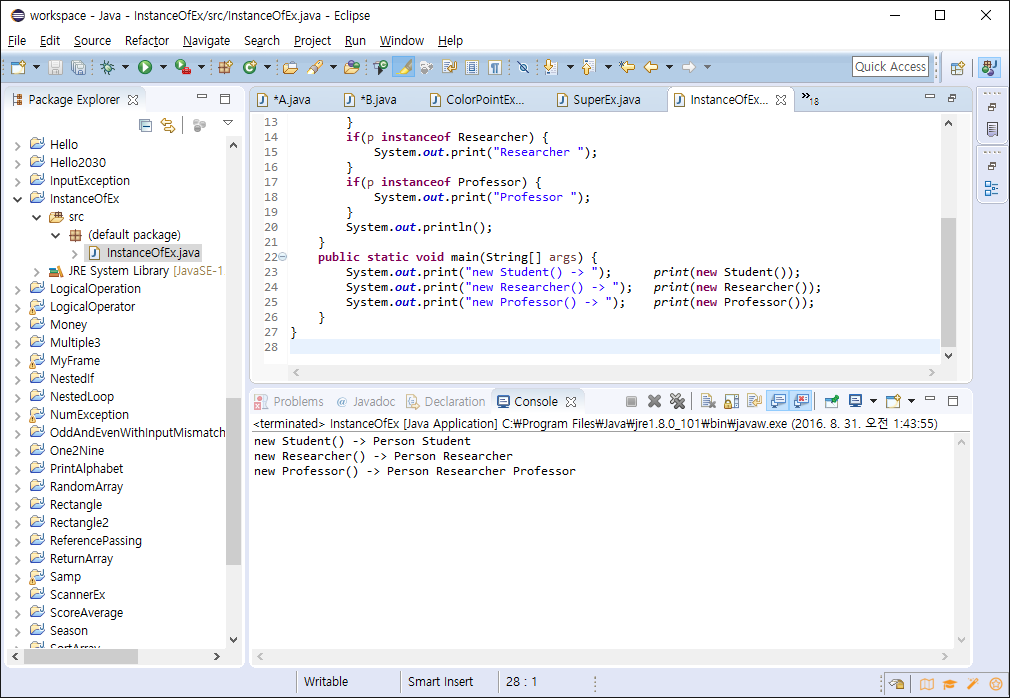Image resolution: width=1010 pixels, height=698 pixels.
Task: Toggle Scroll Lock in Console
Action: point(731,402)
